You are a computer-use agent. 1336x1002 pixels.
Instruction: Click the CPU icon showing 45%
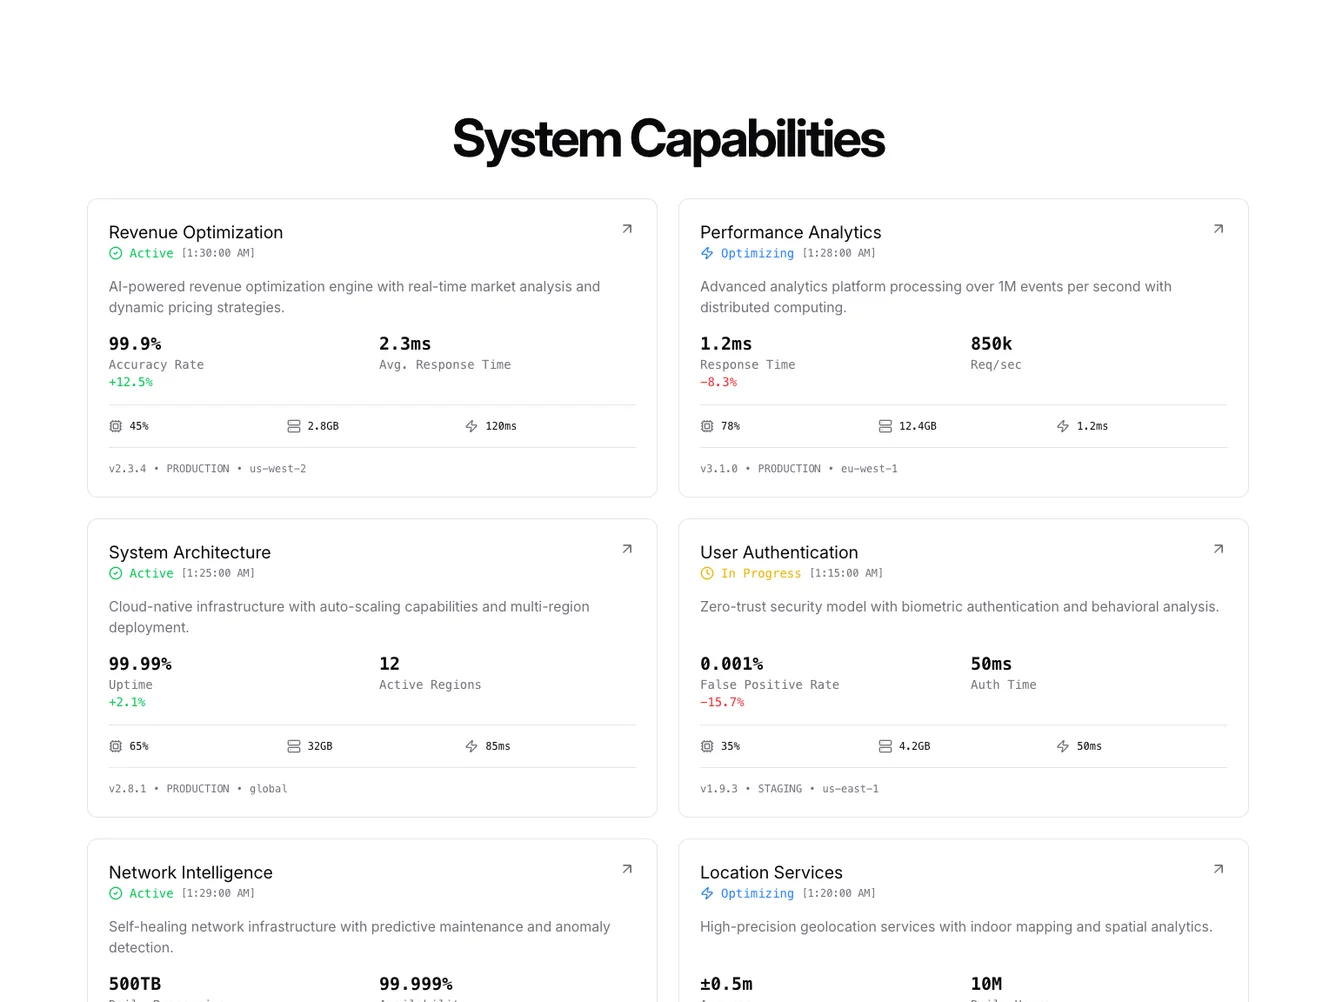(x=116, y=426)
